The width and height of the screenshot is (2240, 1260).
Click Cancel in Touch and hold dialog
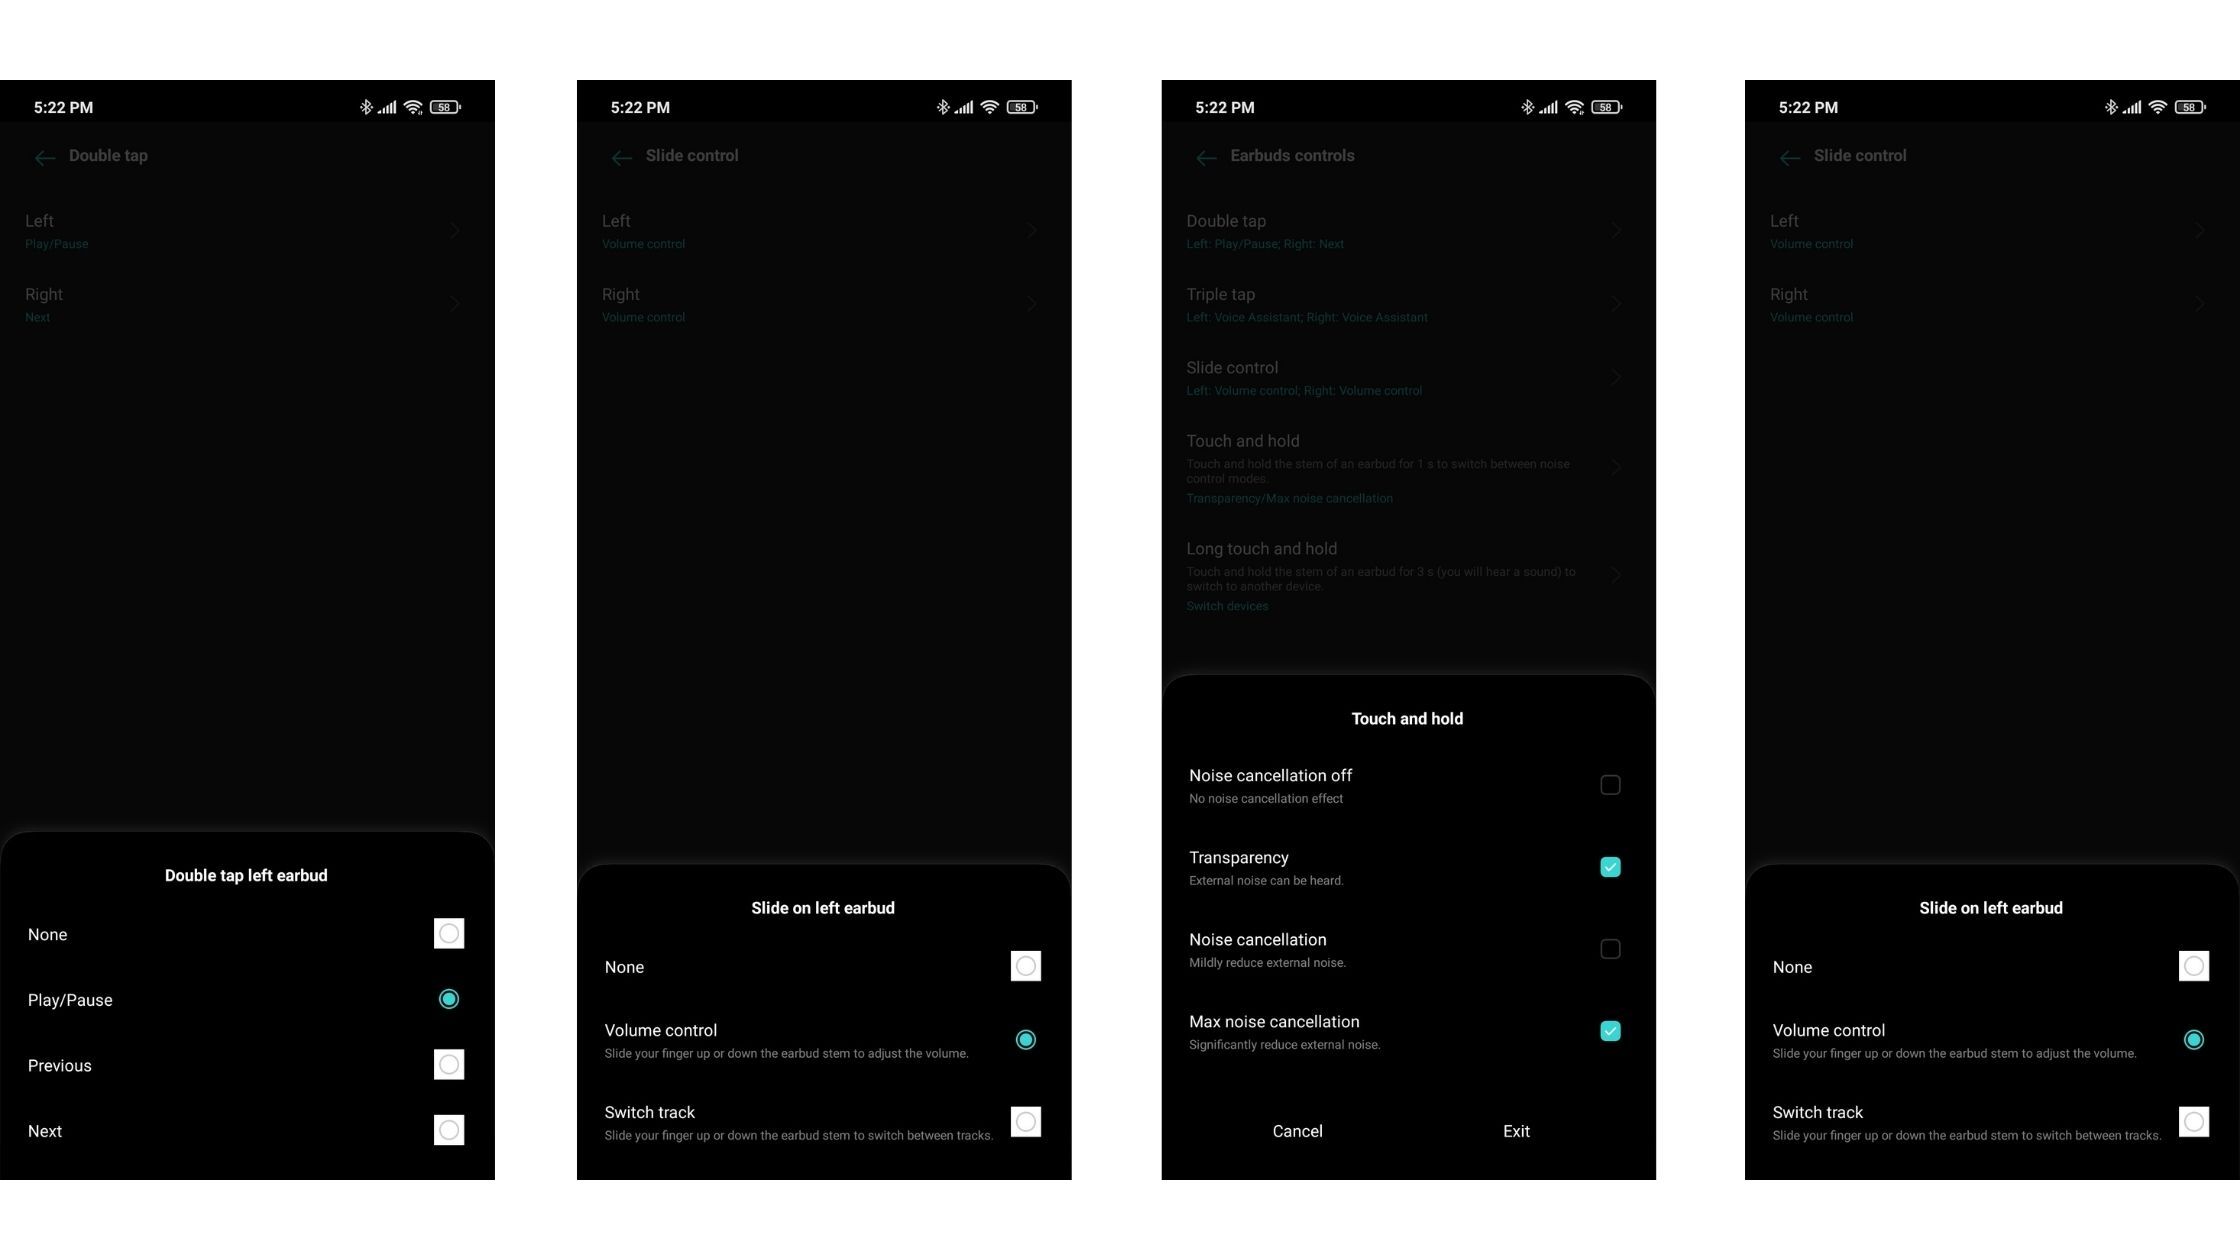point(1297,1131)
